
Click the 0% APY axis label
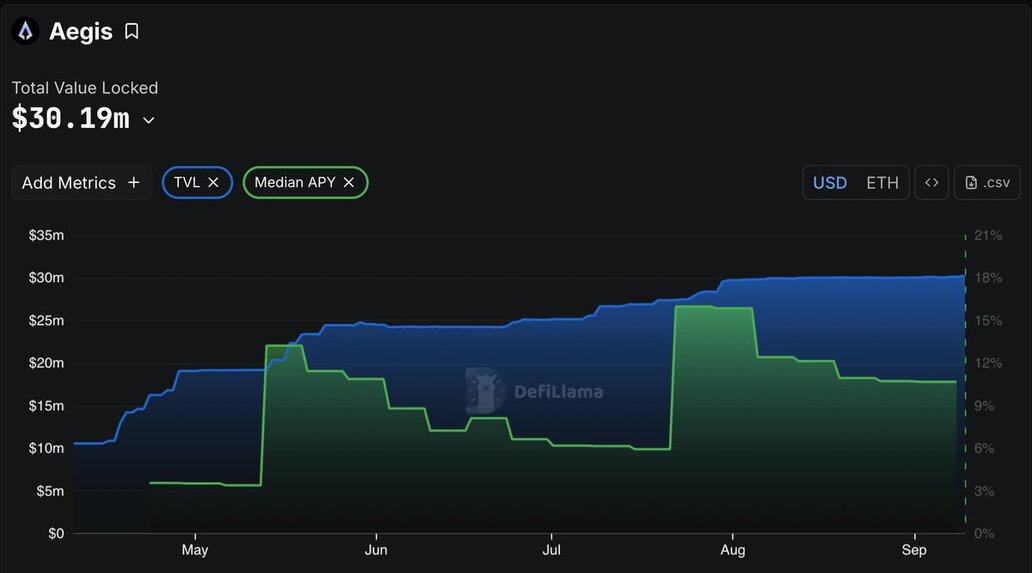pyautogui.click(x=984, y=534)
